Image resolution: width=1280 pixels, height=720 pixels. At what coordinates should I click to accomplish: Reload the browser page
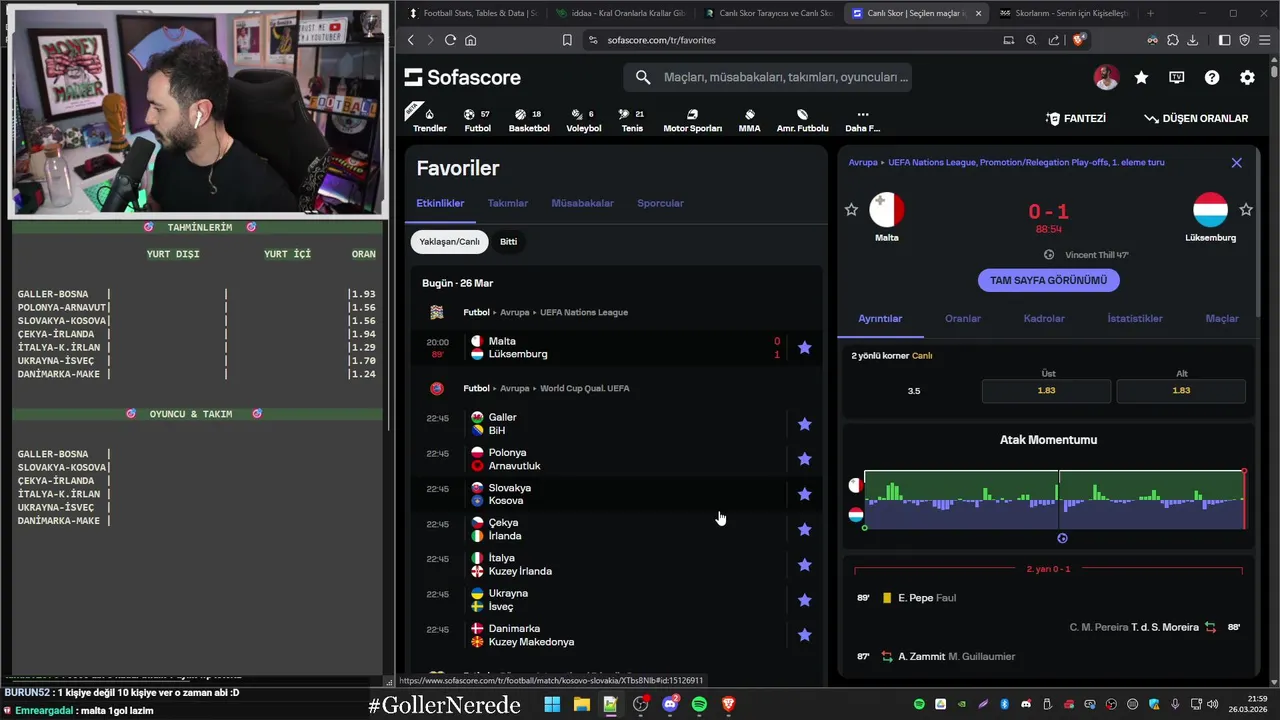click(x=450, y=40)
